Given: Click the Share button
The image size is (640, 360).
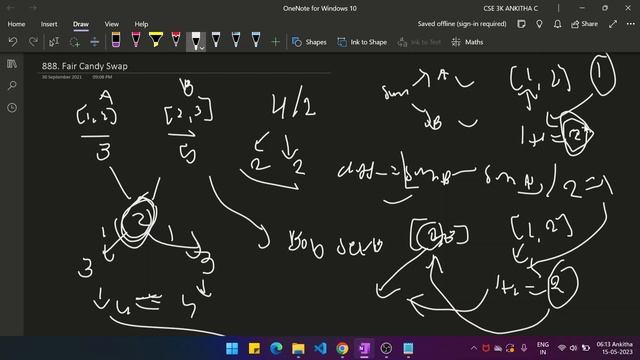Looking at the screenshot, I should 584,24.
